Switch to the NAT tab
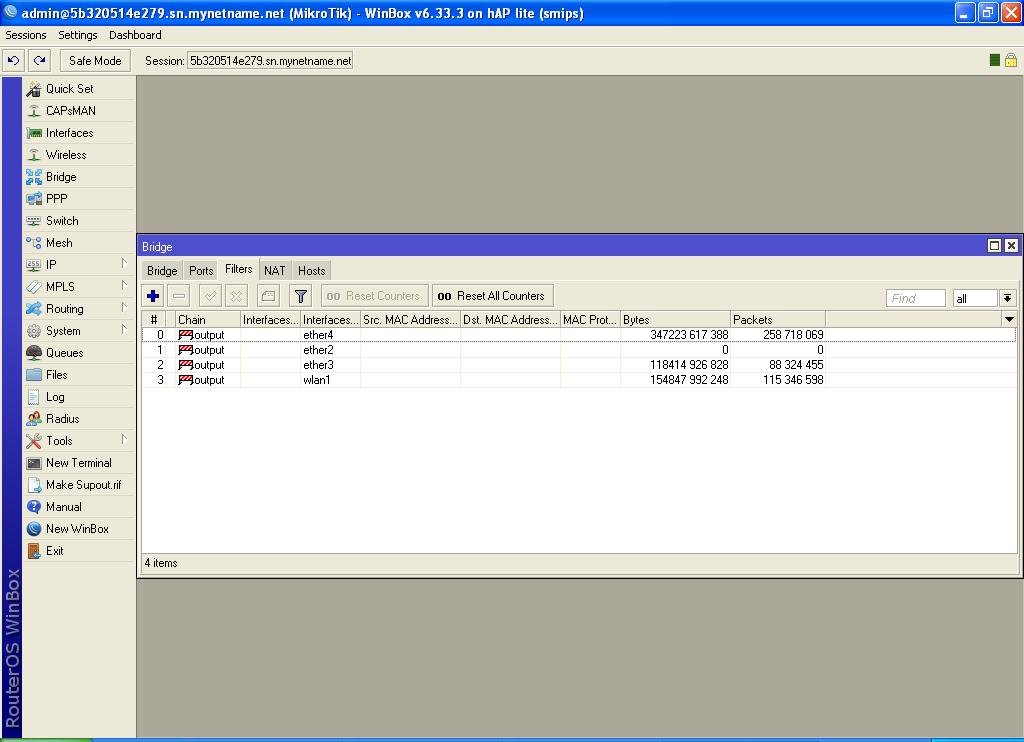 point(274,271)
